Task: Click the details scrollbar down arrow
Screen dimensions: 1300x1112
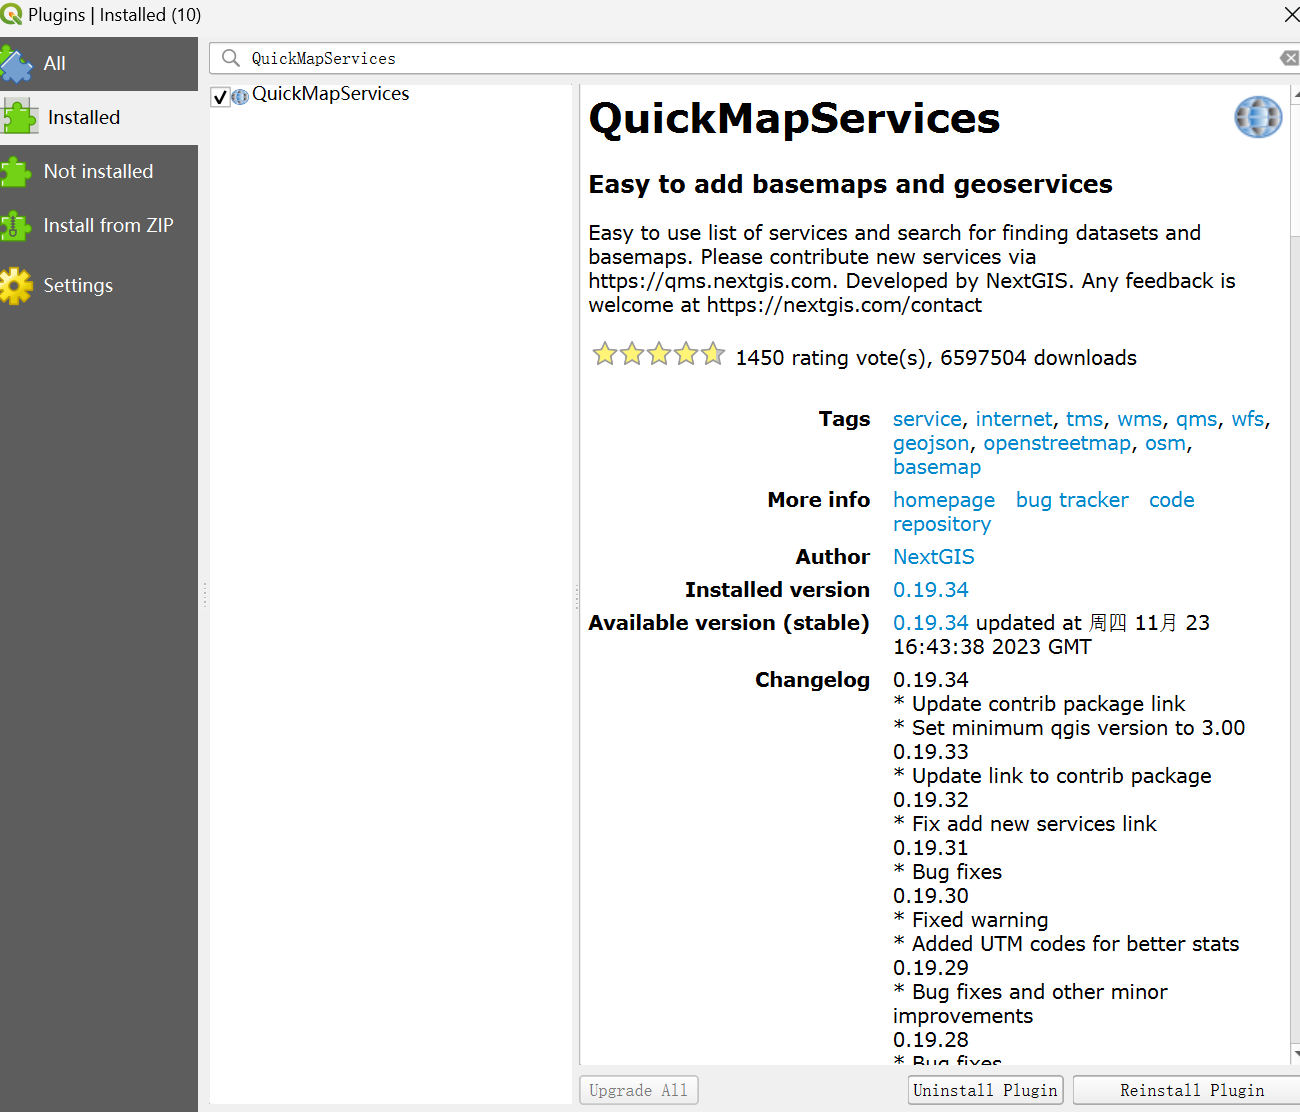Action: pos(1296,1053)
